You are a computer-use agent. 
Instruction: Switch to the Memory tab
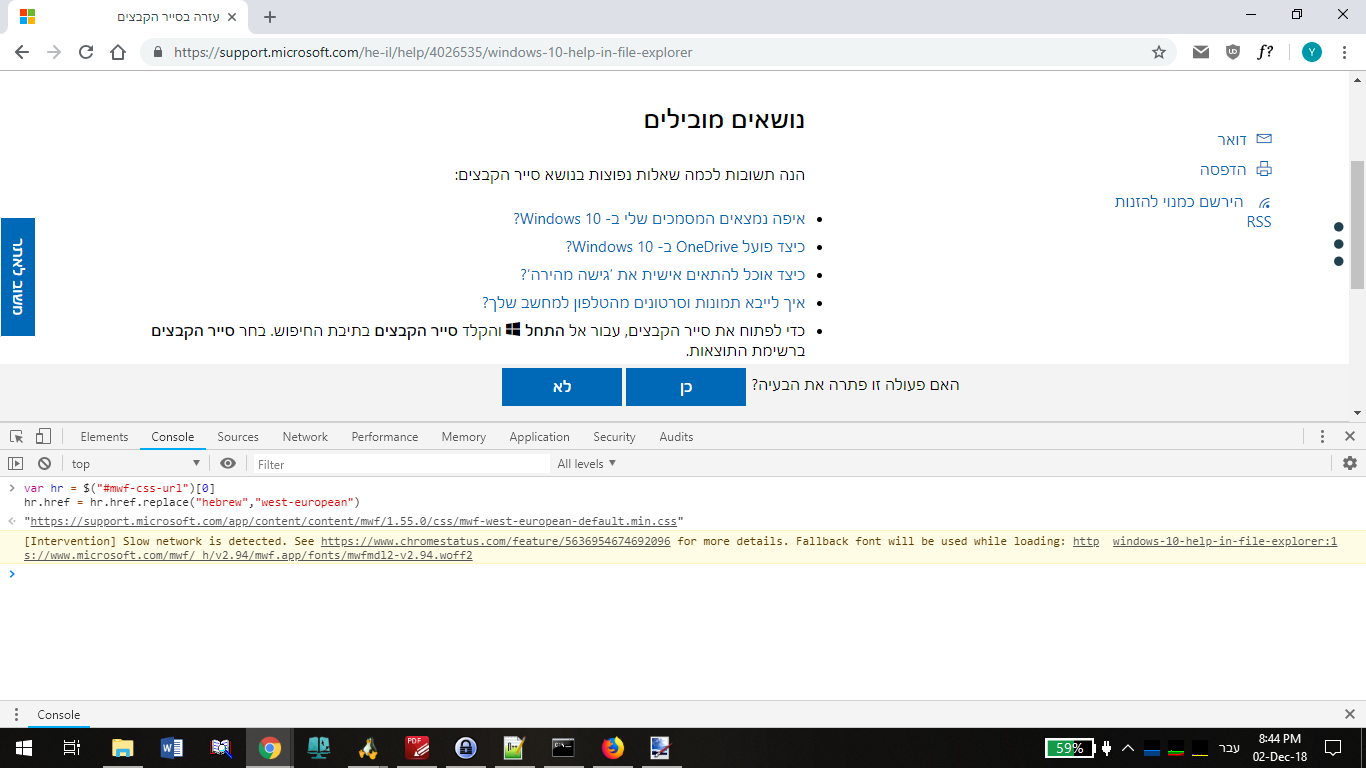click(464, 437)
